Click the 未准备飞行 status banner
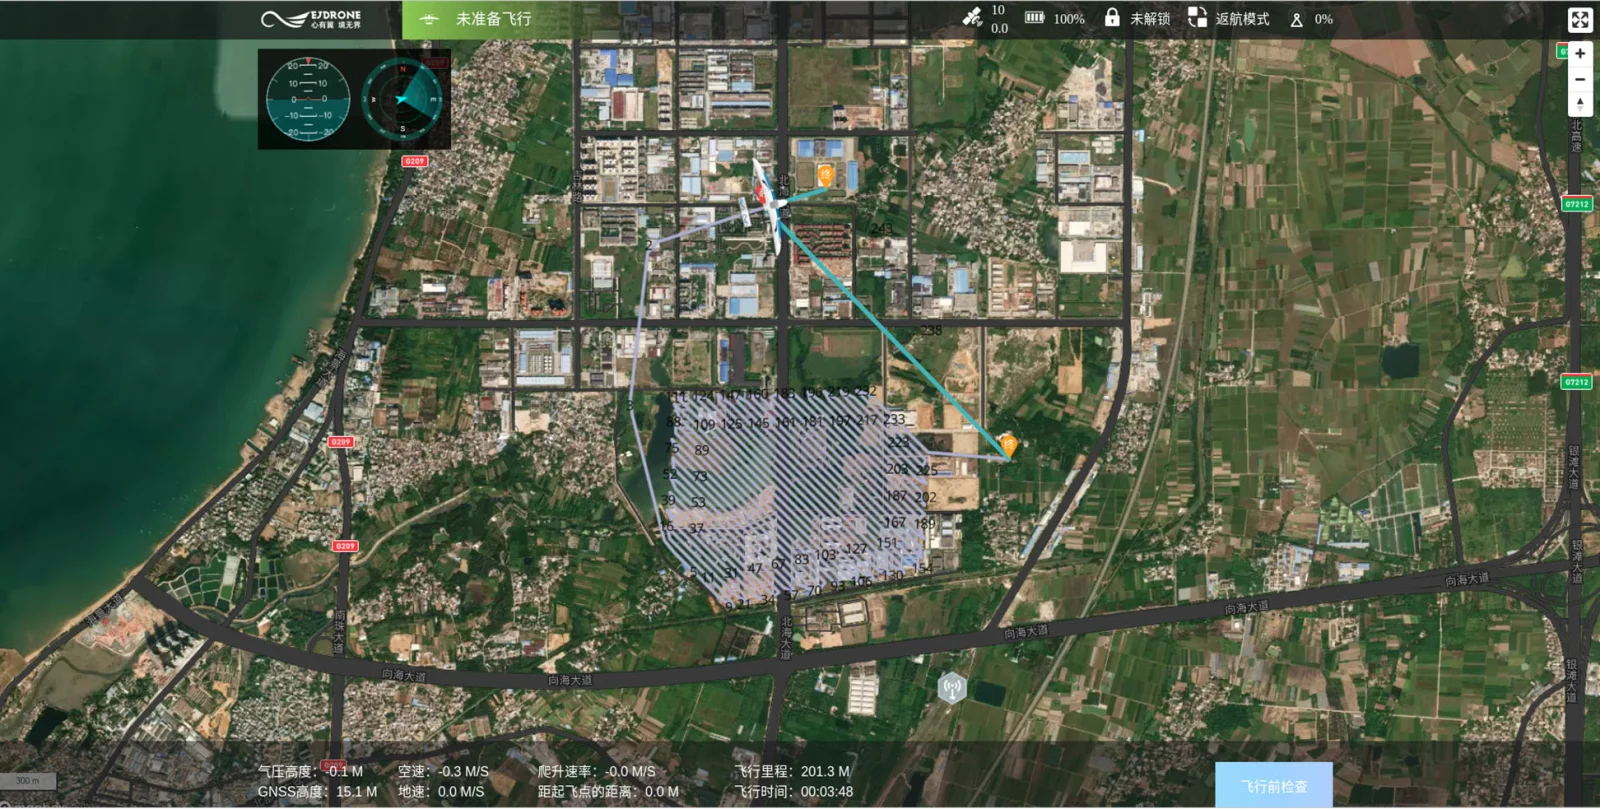Viewport: 1600px width, 809px height. point(493,19)
